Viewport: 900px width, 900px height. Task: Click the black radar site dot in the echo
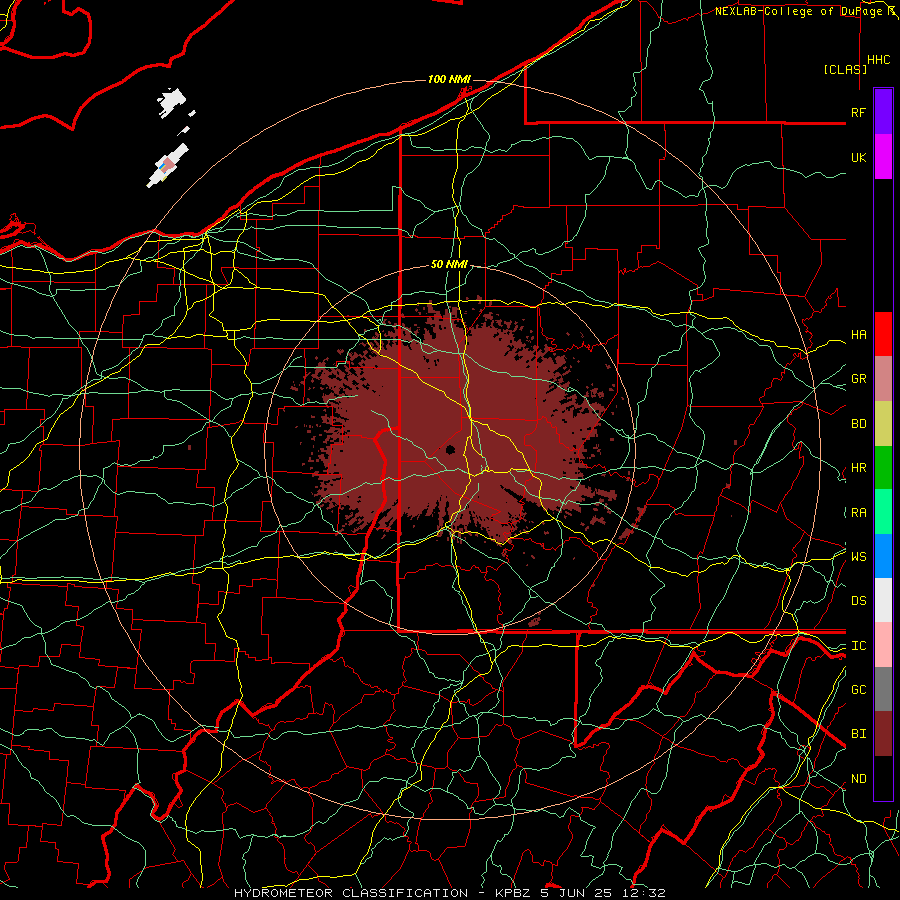[x=451, y=449]
